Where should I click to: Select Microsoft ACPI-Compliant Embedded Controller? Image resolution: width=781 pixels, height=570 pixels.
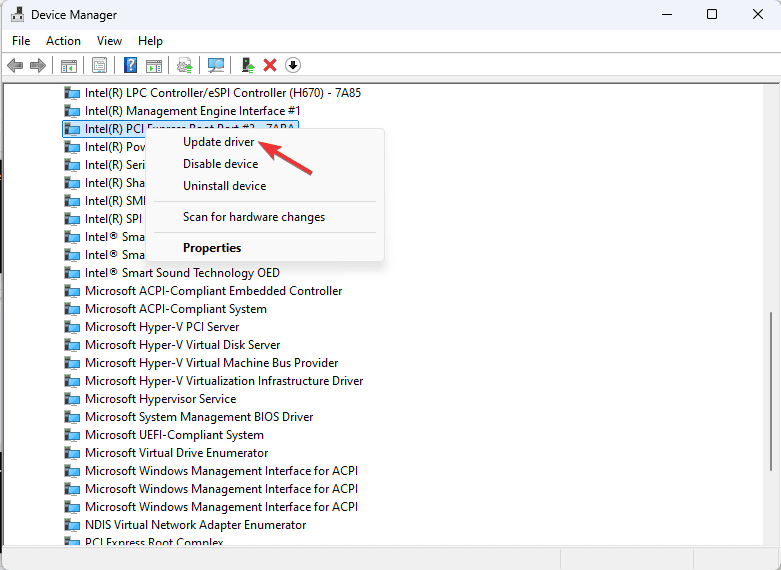pyautogui.click(x=214, y=291)
